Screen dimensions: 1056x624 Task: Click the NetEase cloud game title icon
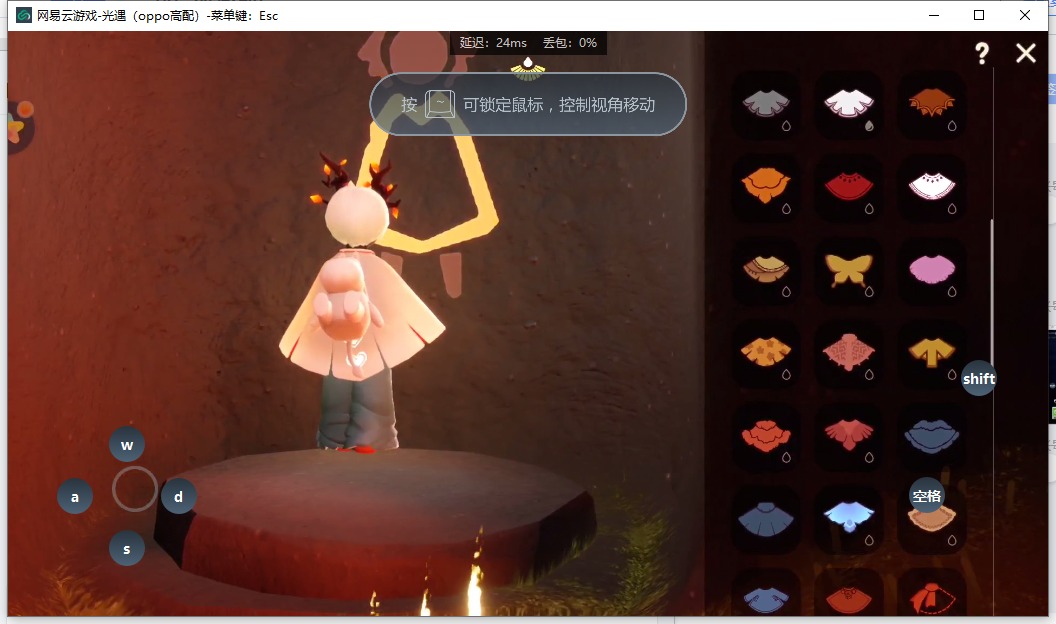tap(24, 15)
